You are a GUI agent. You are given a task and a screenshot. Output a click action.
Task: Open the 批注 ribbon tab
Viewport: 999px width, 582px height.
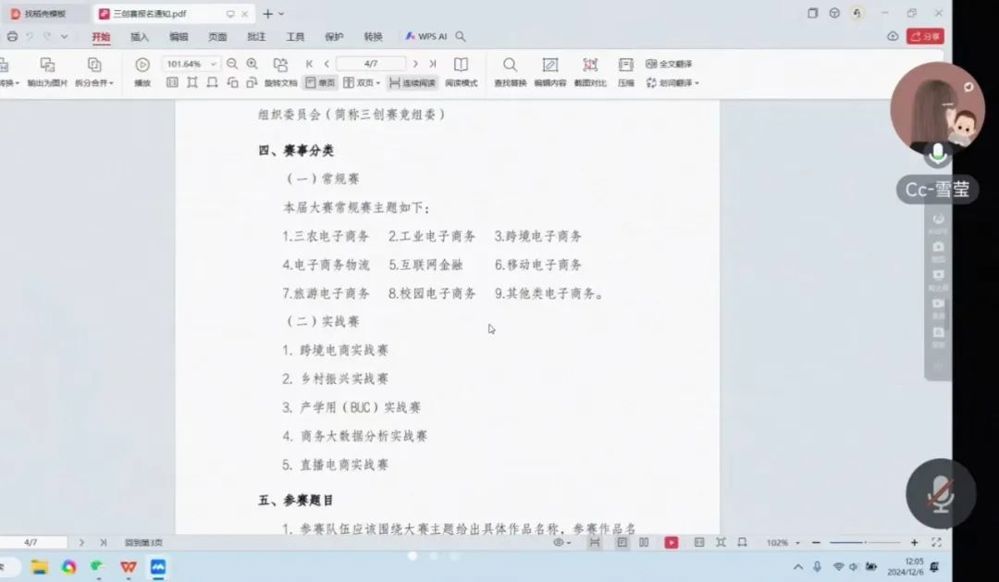(x=256, y=37)
